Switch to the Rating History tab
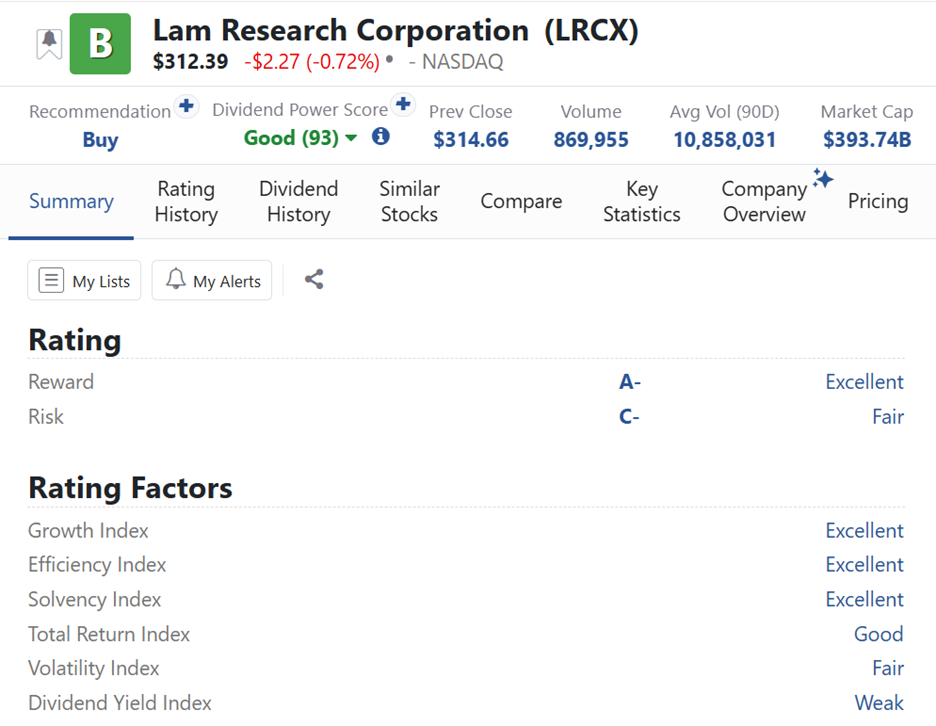 coord(186,201)
